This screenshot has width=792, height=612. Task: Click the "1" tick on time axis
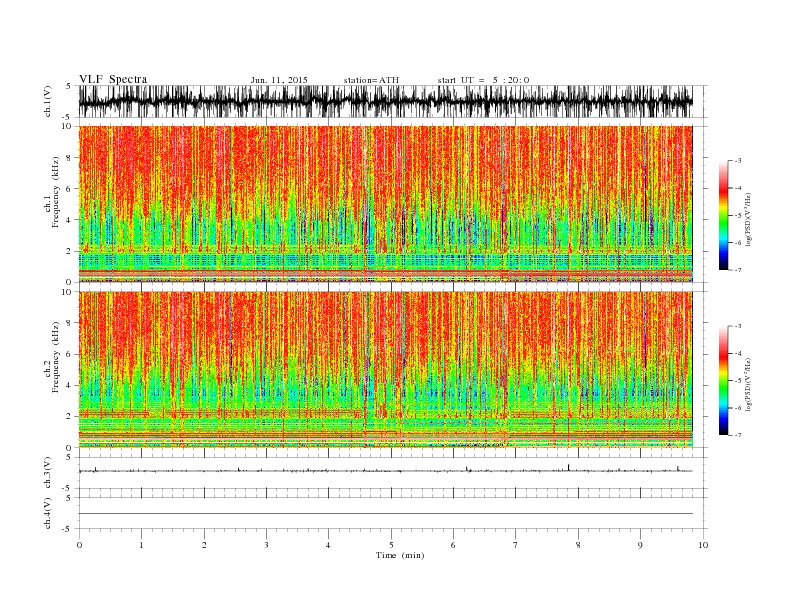click(141, 545)
